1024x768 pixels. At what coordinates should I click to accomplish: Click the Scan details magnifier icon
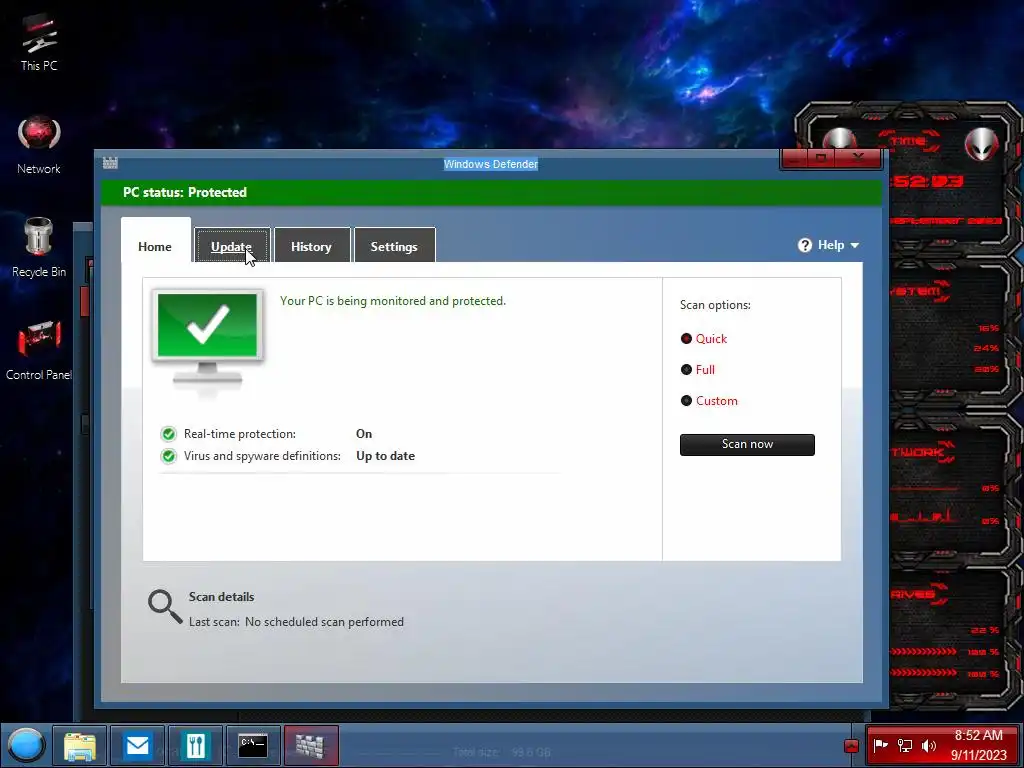[x=165, y=607]
